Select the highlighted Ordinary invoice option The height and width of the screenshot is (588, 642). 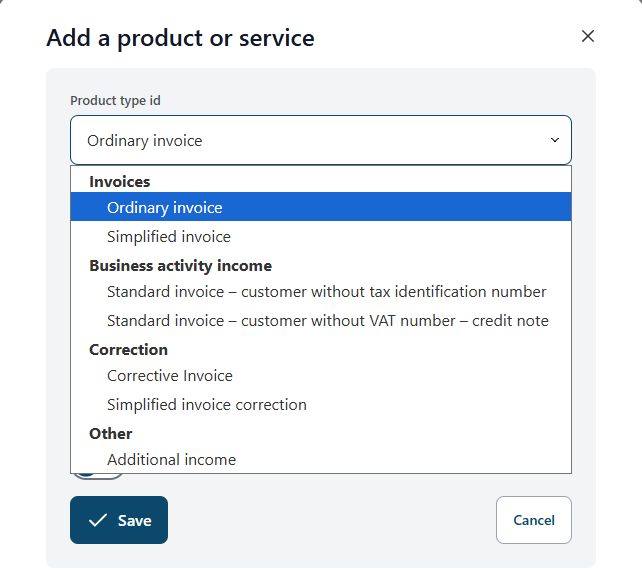(x=165, y=208)
